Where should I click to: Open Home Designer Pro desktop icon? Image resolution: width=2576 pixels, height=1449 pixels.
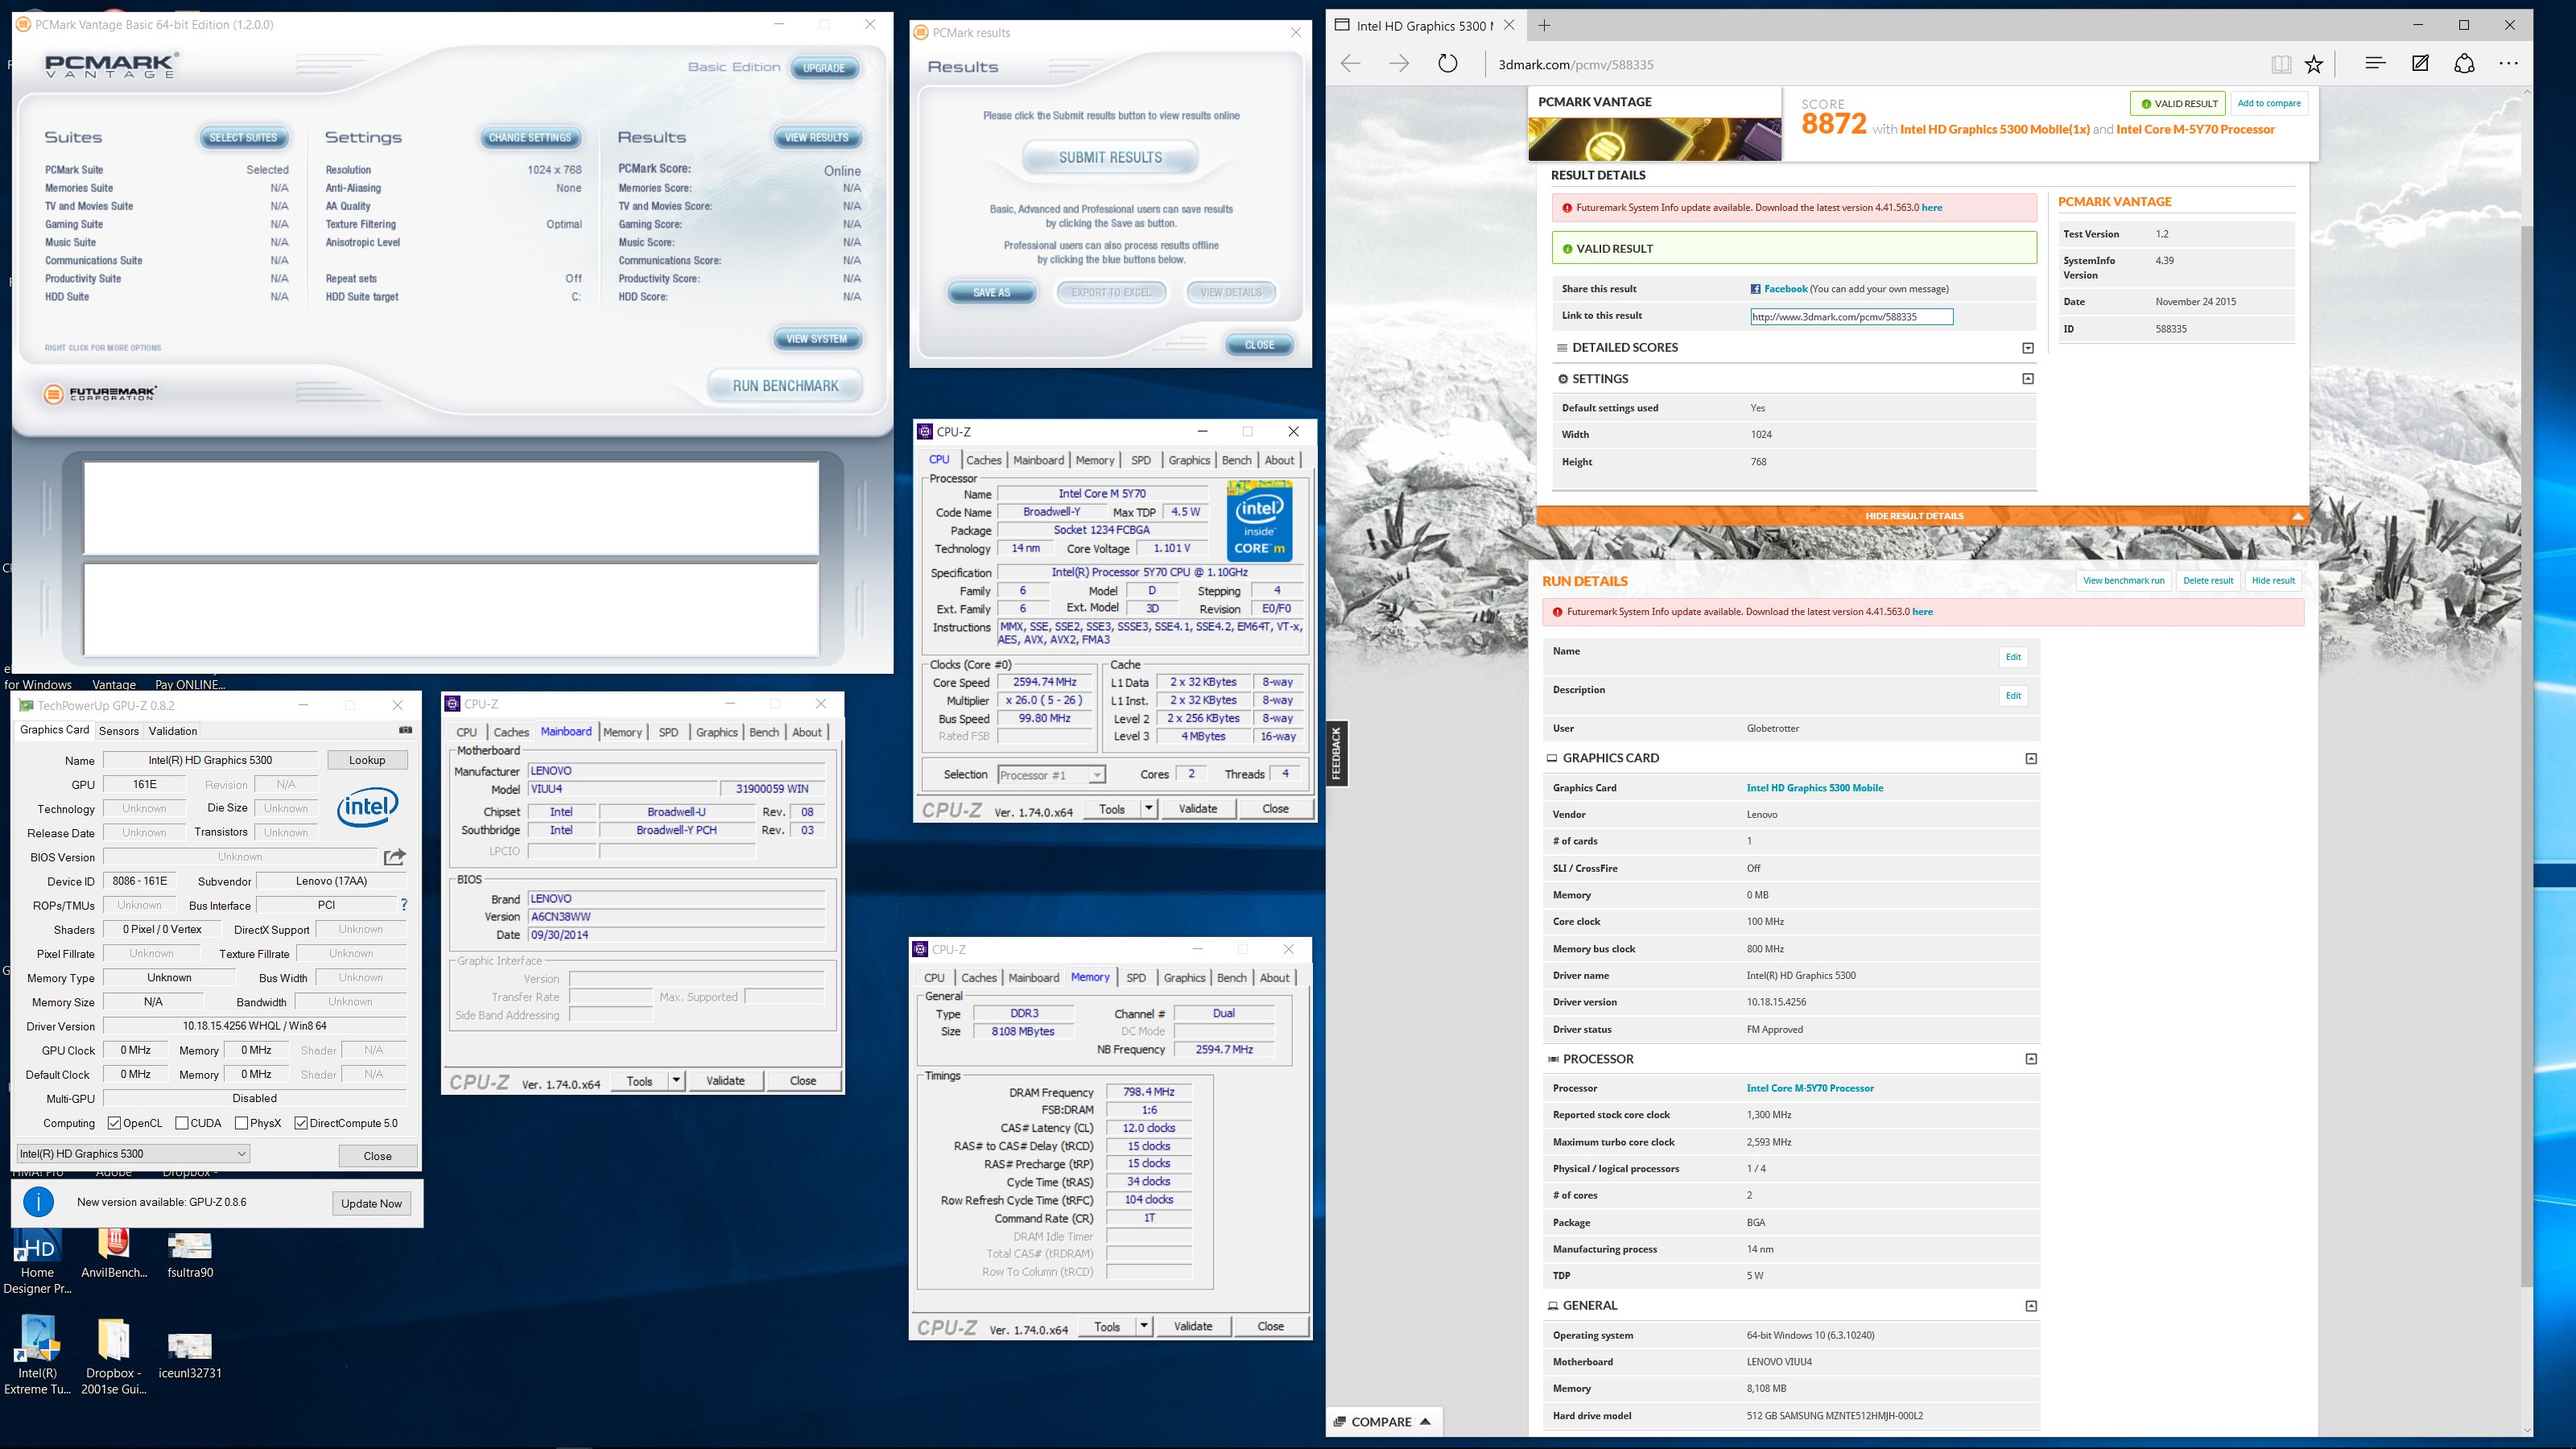[37, 1262]
